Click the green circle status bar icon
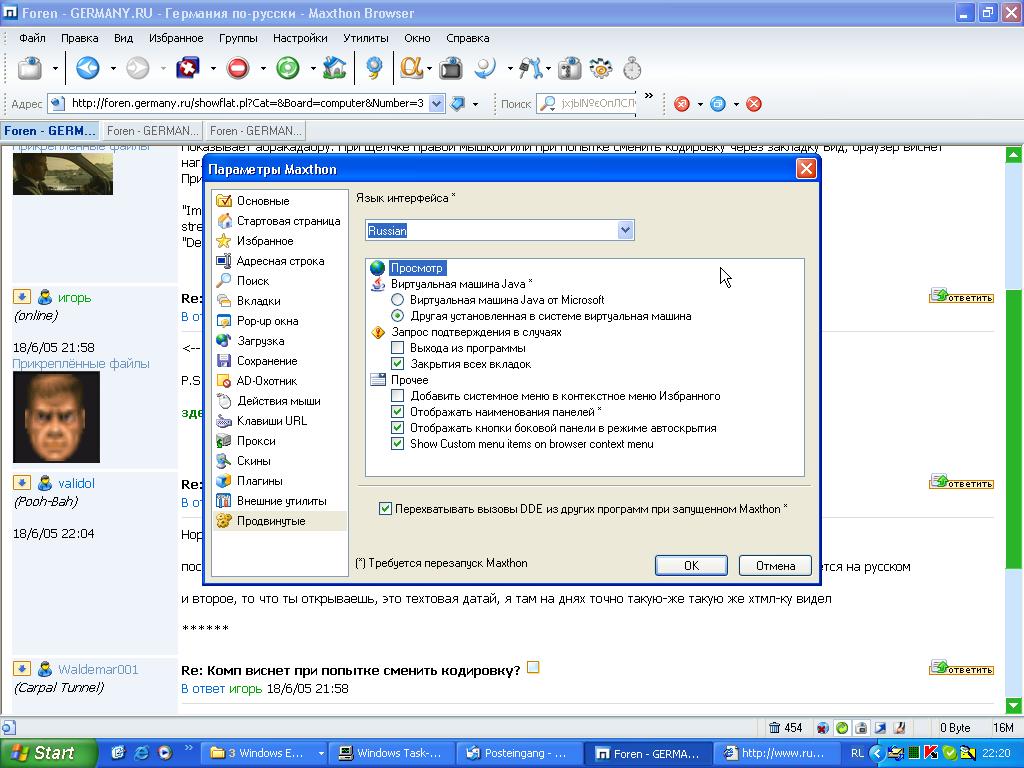The image size is (1024, 768). click(x=842, y=728)
